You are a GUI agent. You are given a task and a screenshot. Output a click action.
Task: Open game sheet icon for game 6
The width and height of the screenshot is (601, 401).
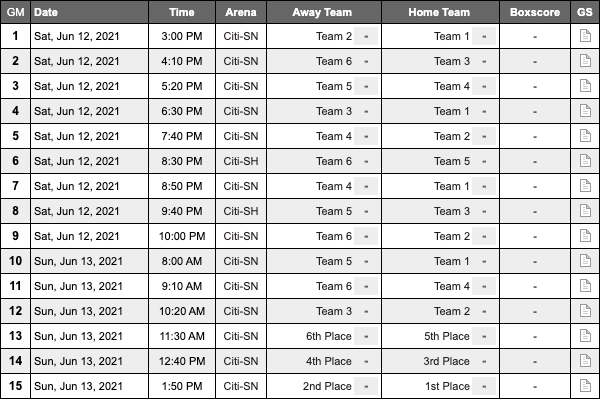click(x=585, y=161)
